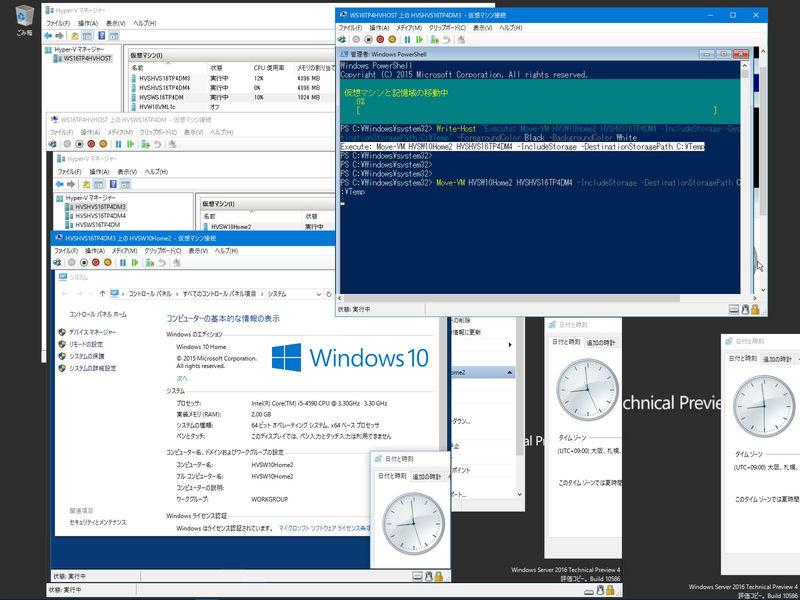Click Up folder icon in host Hyper-V Manager toolbar

click(75, 36)
